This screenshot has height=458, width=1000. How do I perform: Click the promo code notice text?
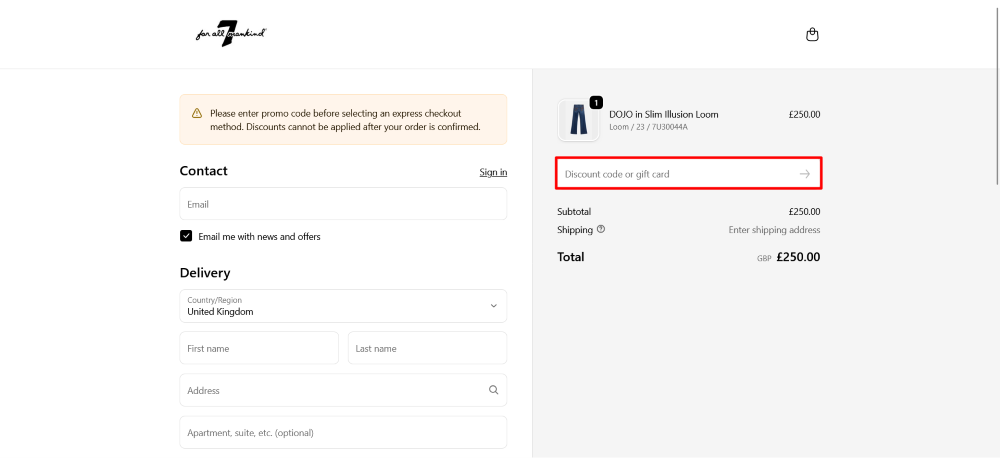[x=345, y=120]
